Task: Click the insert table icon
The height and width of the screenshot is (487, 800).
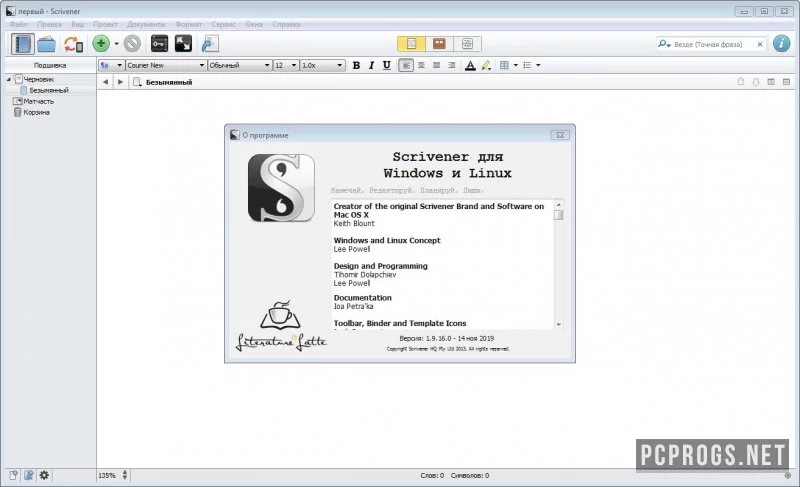Action: (504, 65)
